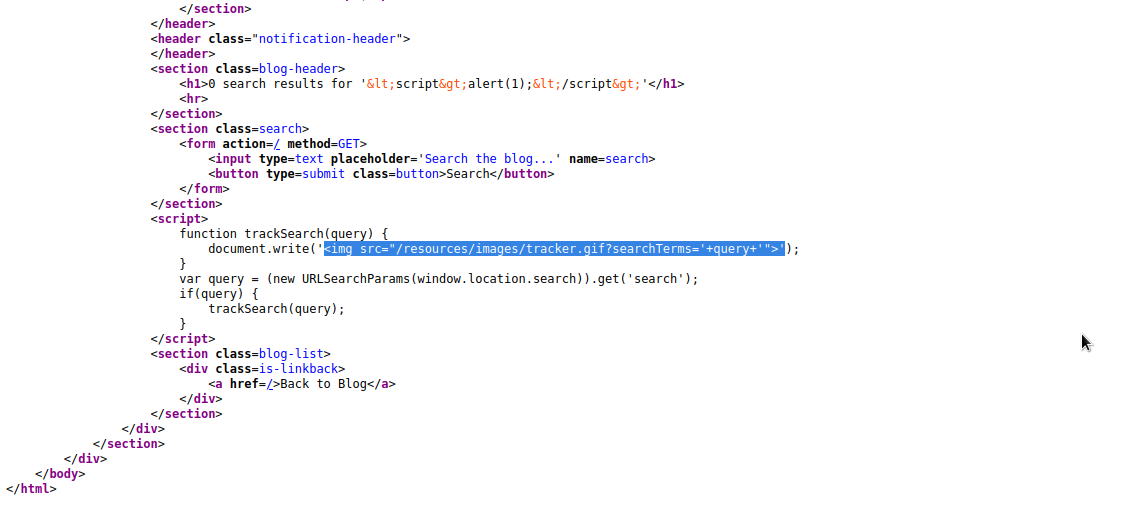Click the closing body tag
Viewport: 1145px width, 509px height.
[60, 474]
